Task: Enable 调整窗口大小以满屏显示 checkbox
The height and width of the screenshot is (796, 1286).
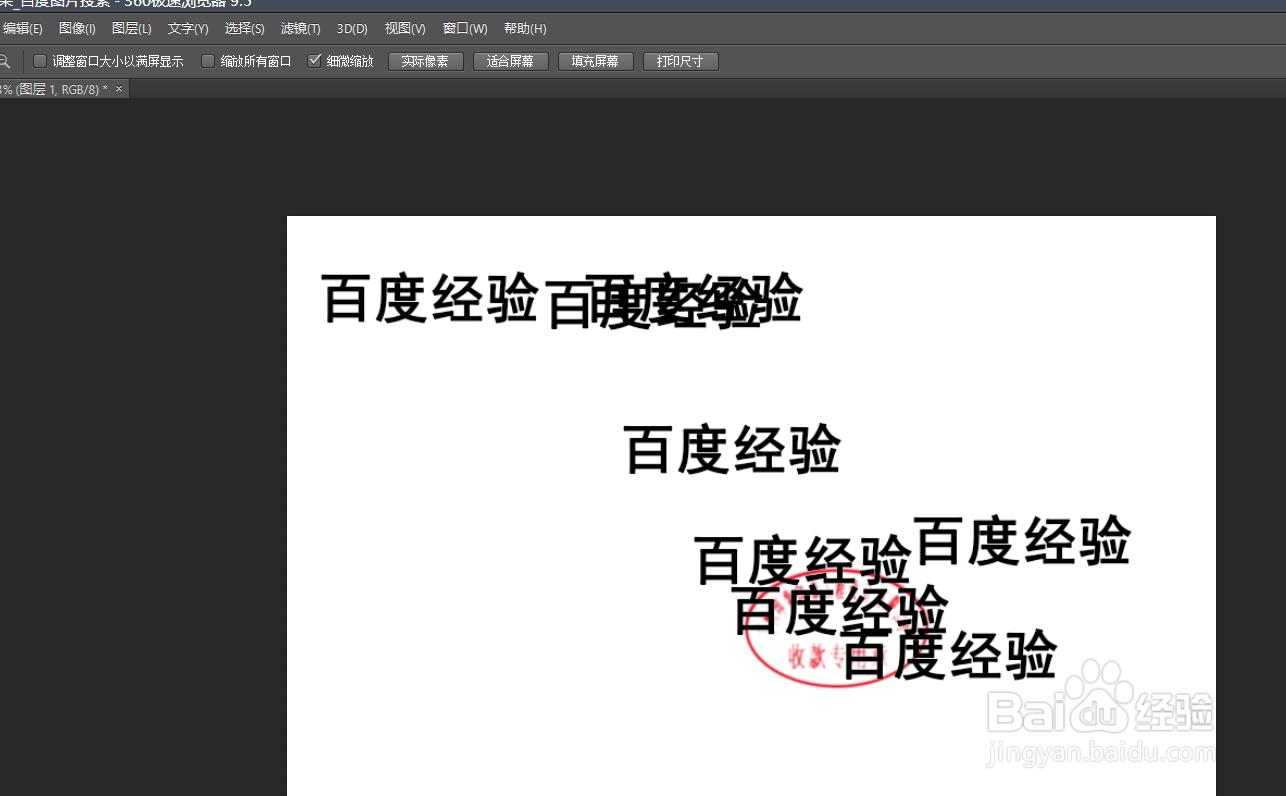Action: (x=40, y=61)
